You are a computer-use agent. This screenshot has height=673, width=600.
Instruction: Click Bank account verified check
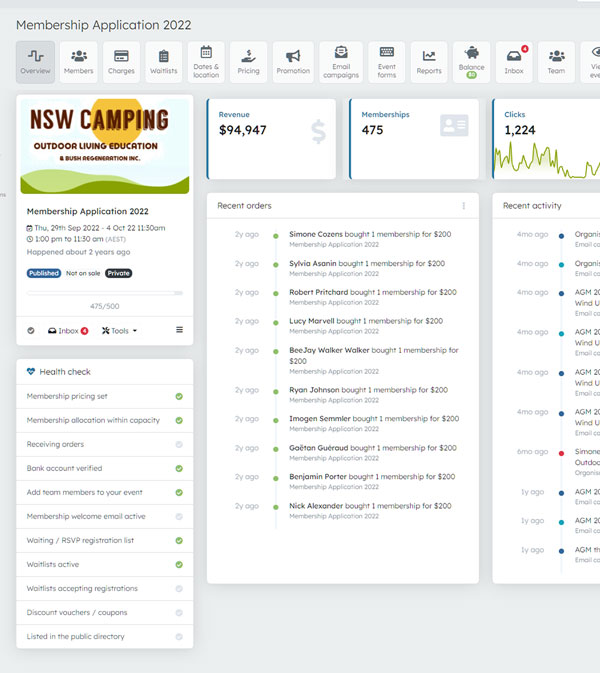point(179,469)
